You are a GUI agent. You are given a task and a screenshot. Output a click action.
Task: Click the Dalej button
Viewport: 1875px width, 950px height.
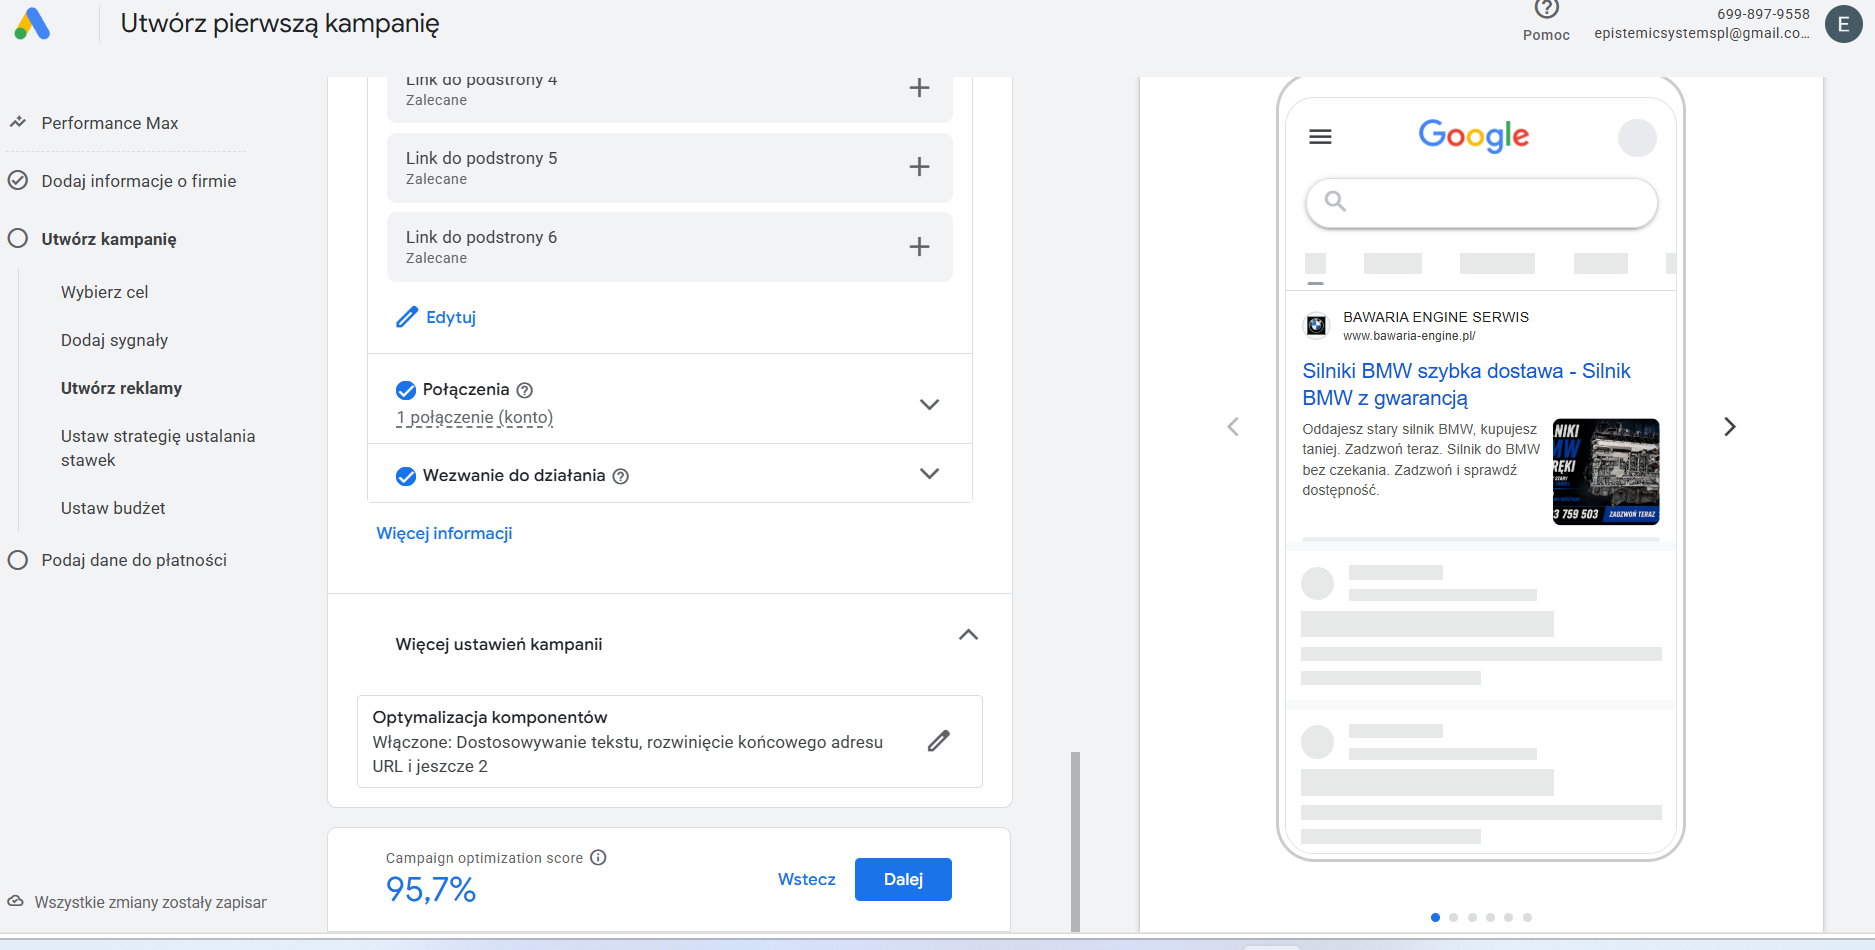(903, 879)
